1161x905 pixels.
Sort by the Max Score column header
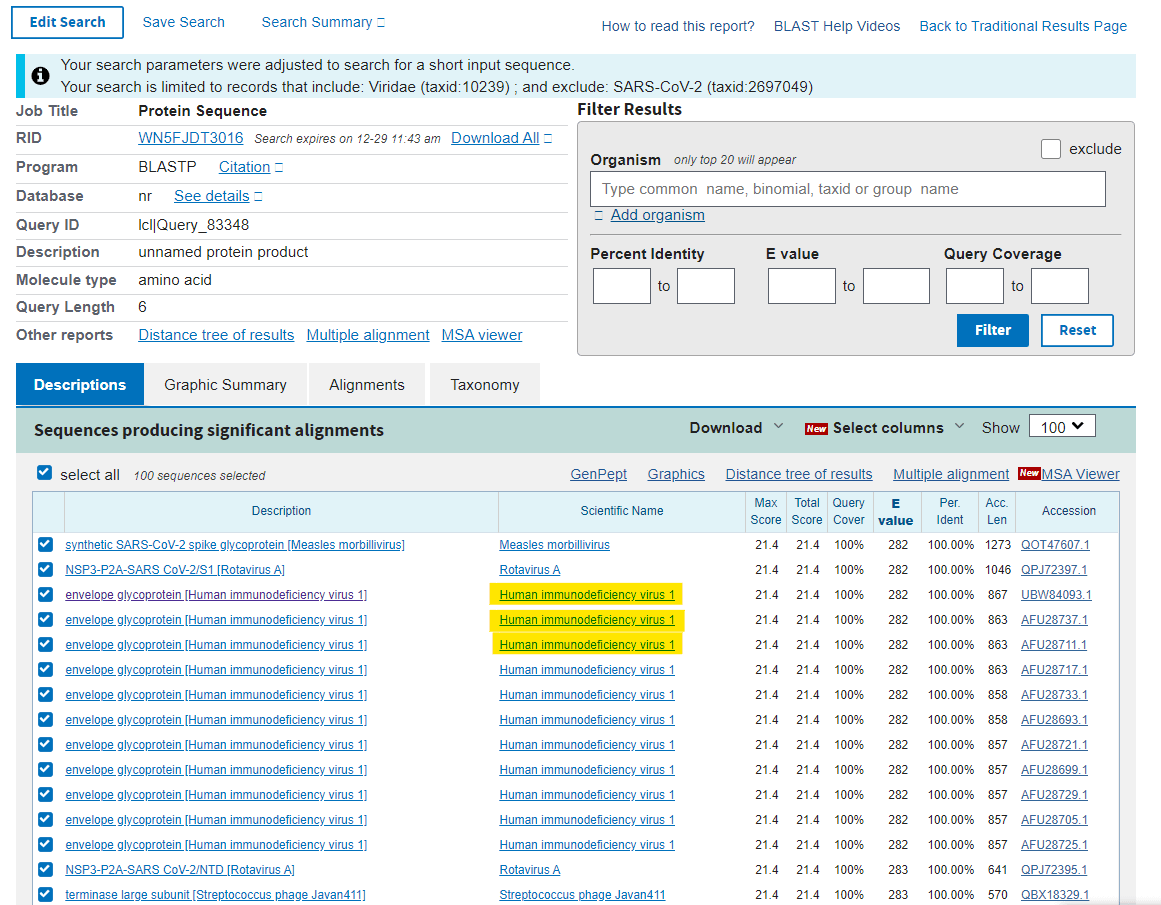pyautogui.click(x=766, y=511)
